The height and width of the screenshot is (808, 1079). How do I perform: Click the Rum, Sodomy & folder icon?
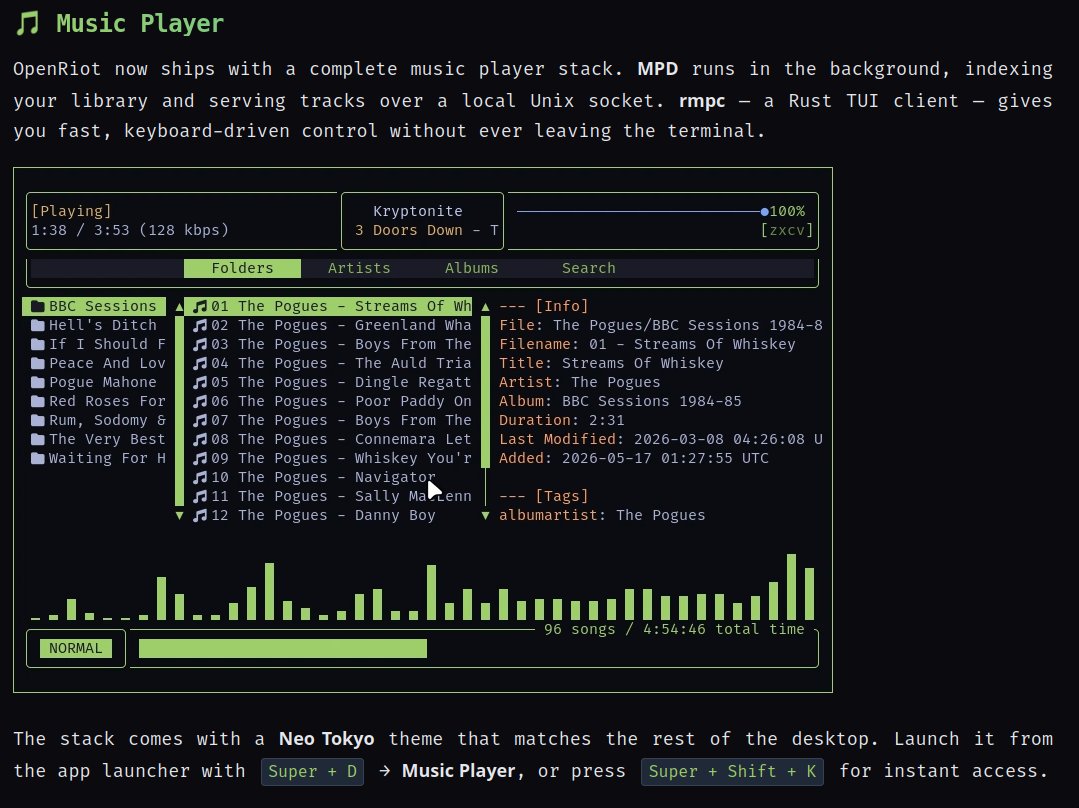(38, 420)
